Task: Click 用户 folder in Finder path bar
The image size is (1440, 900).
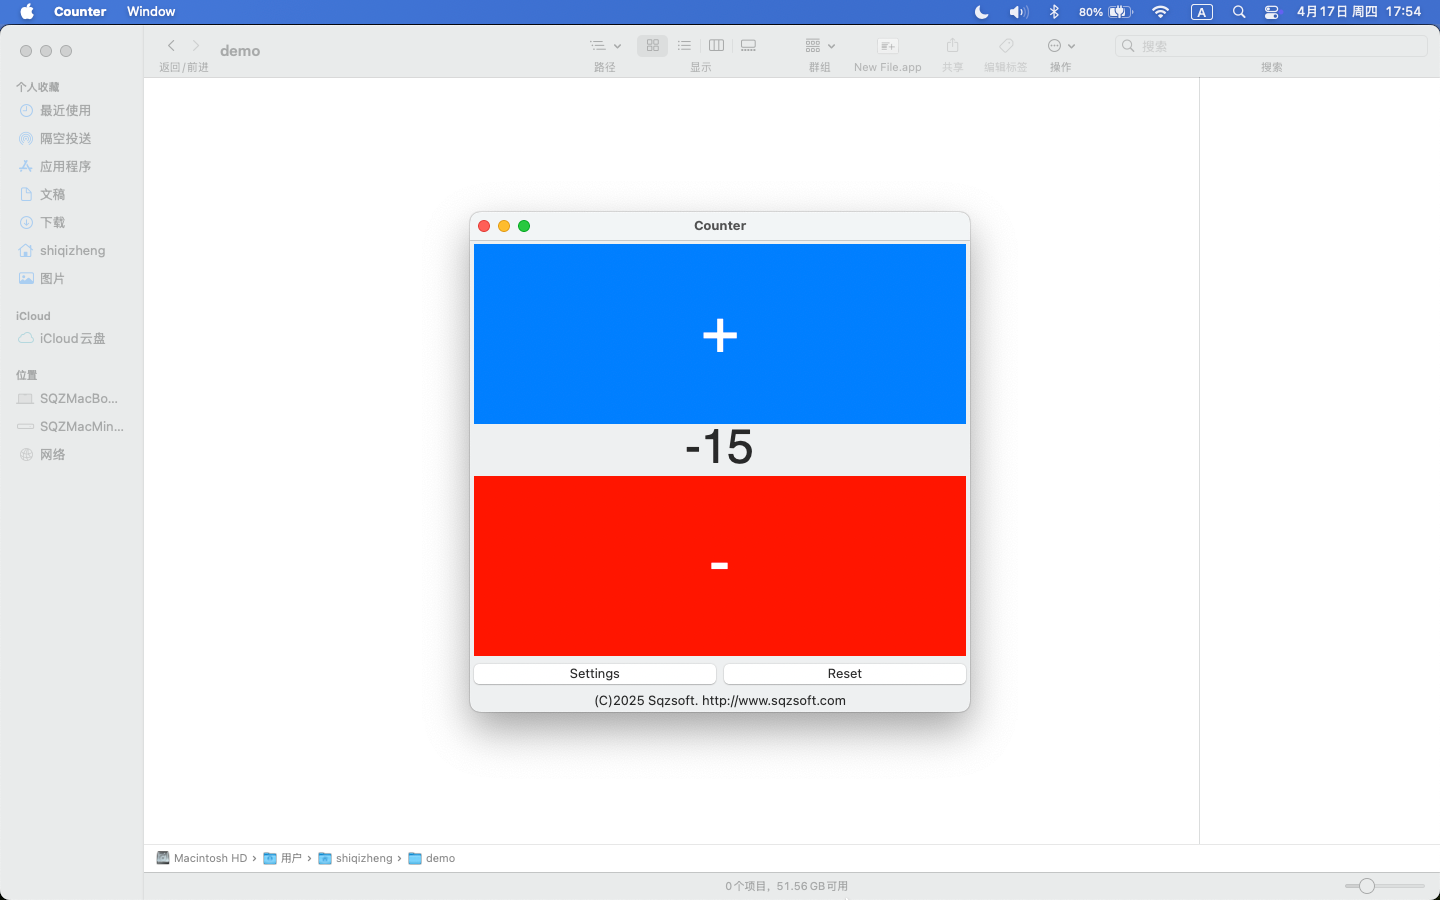Action: 283,858
